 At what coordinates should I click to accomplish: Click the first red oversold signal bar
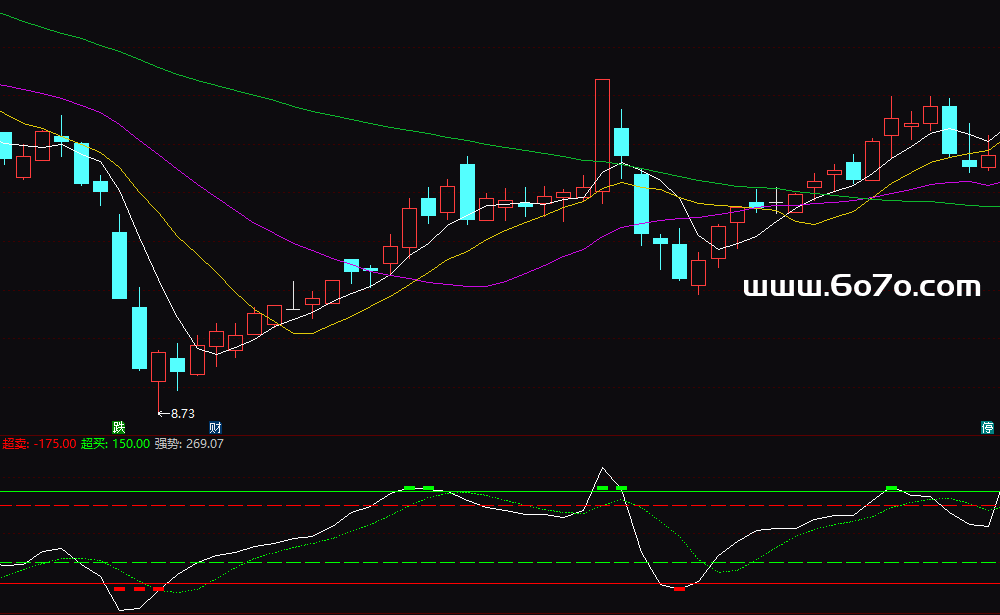119,589
